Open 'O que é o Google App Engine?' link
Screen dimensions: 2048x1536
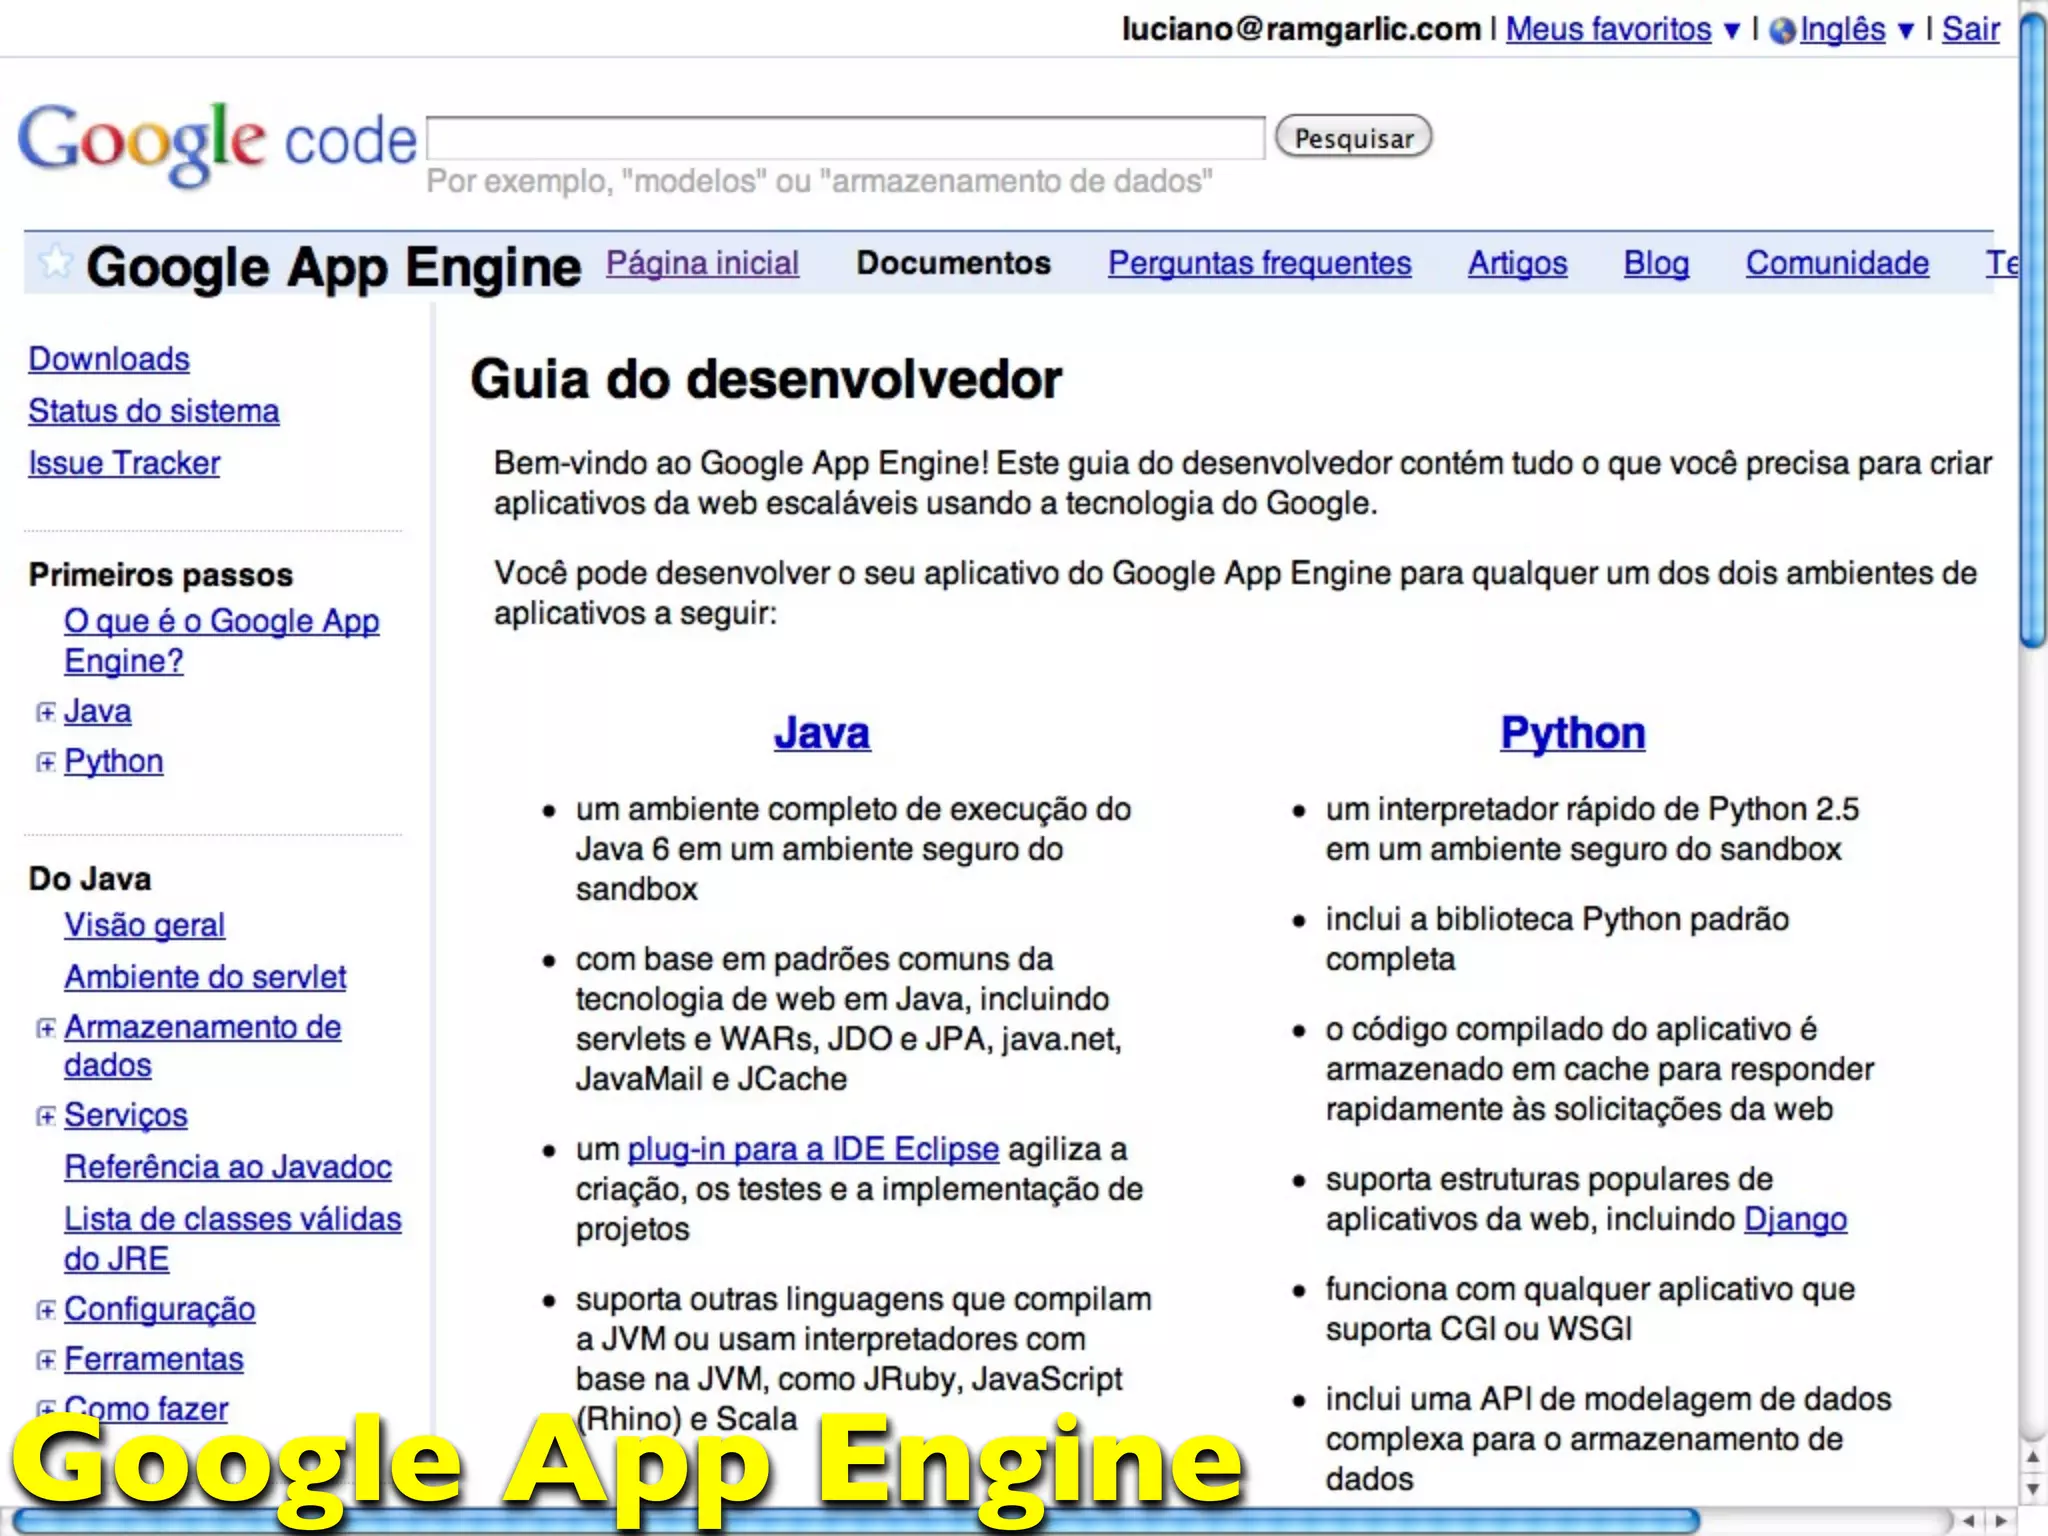pyautogui.click(x=222, y=641)
